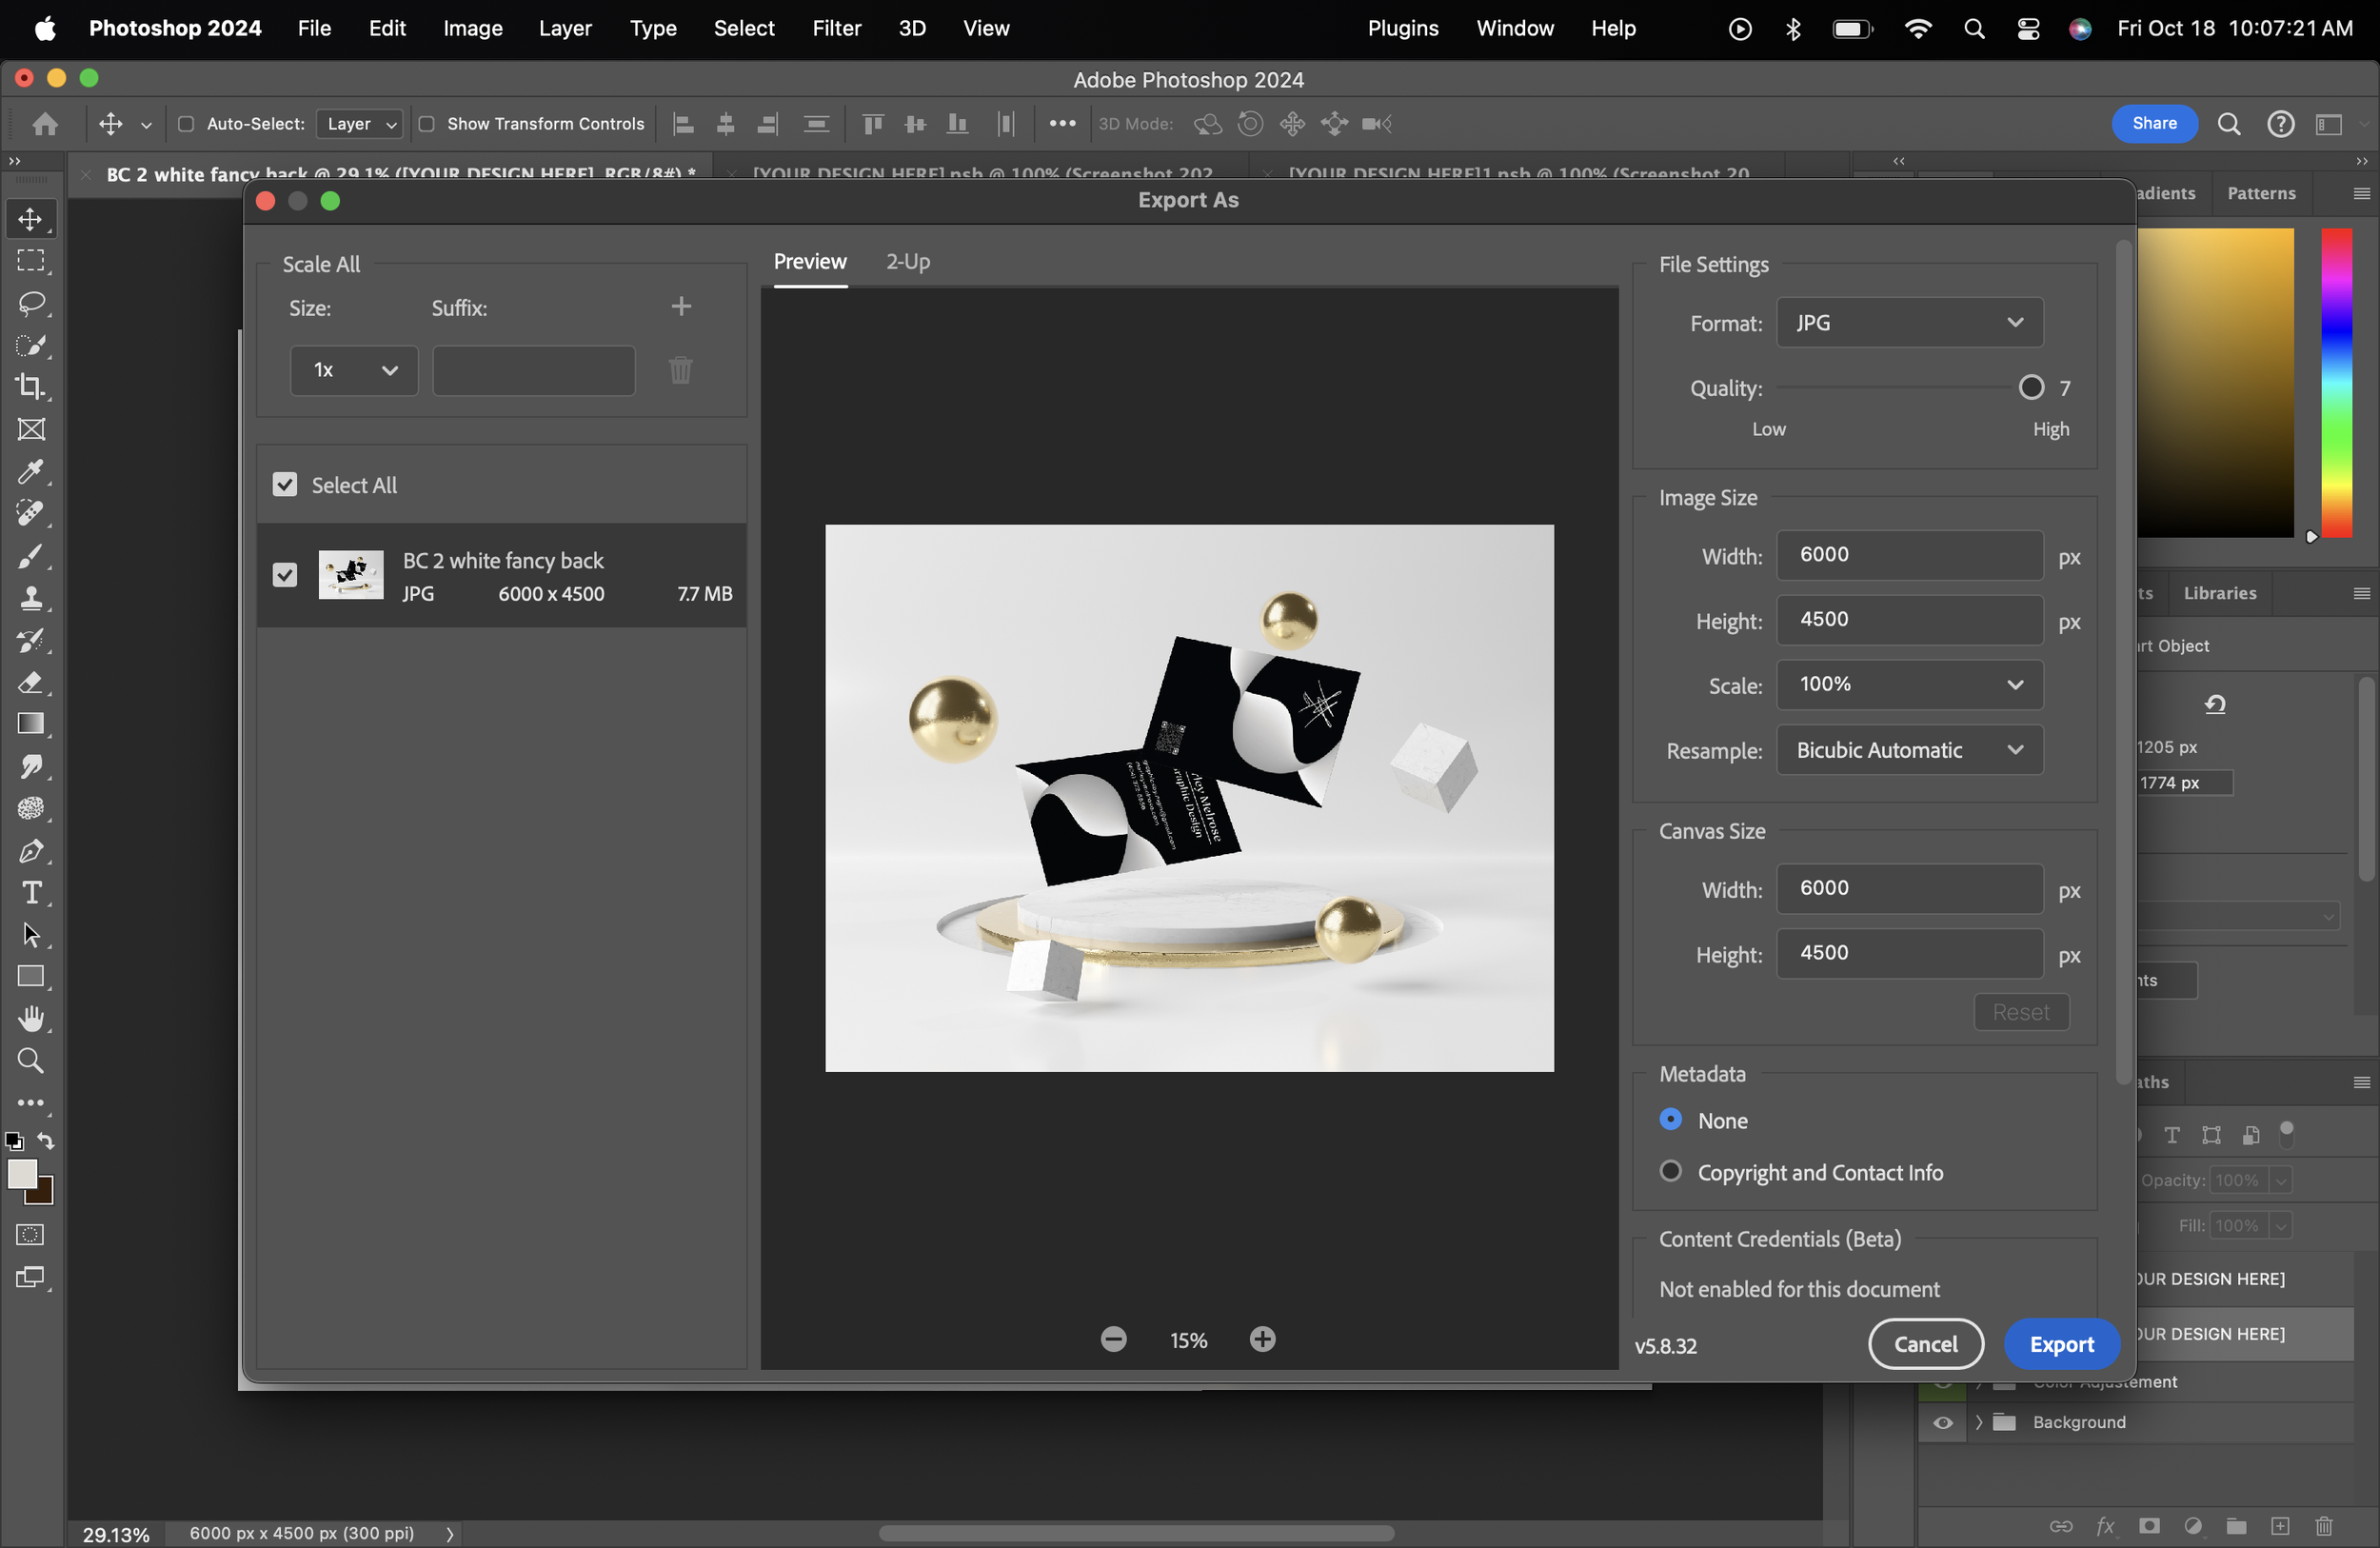Select the Lasso tool

pos(31,303)
